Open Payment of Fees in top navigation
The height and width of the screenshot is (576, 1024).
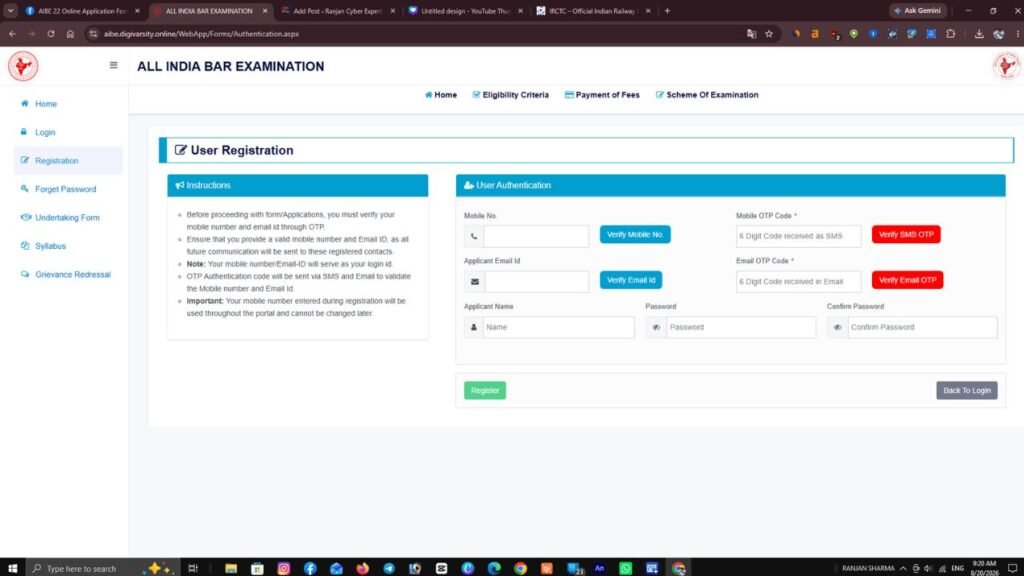point(602,95)
